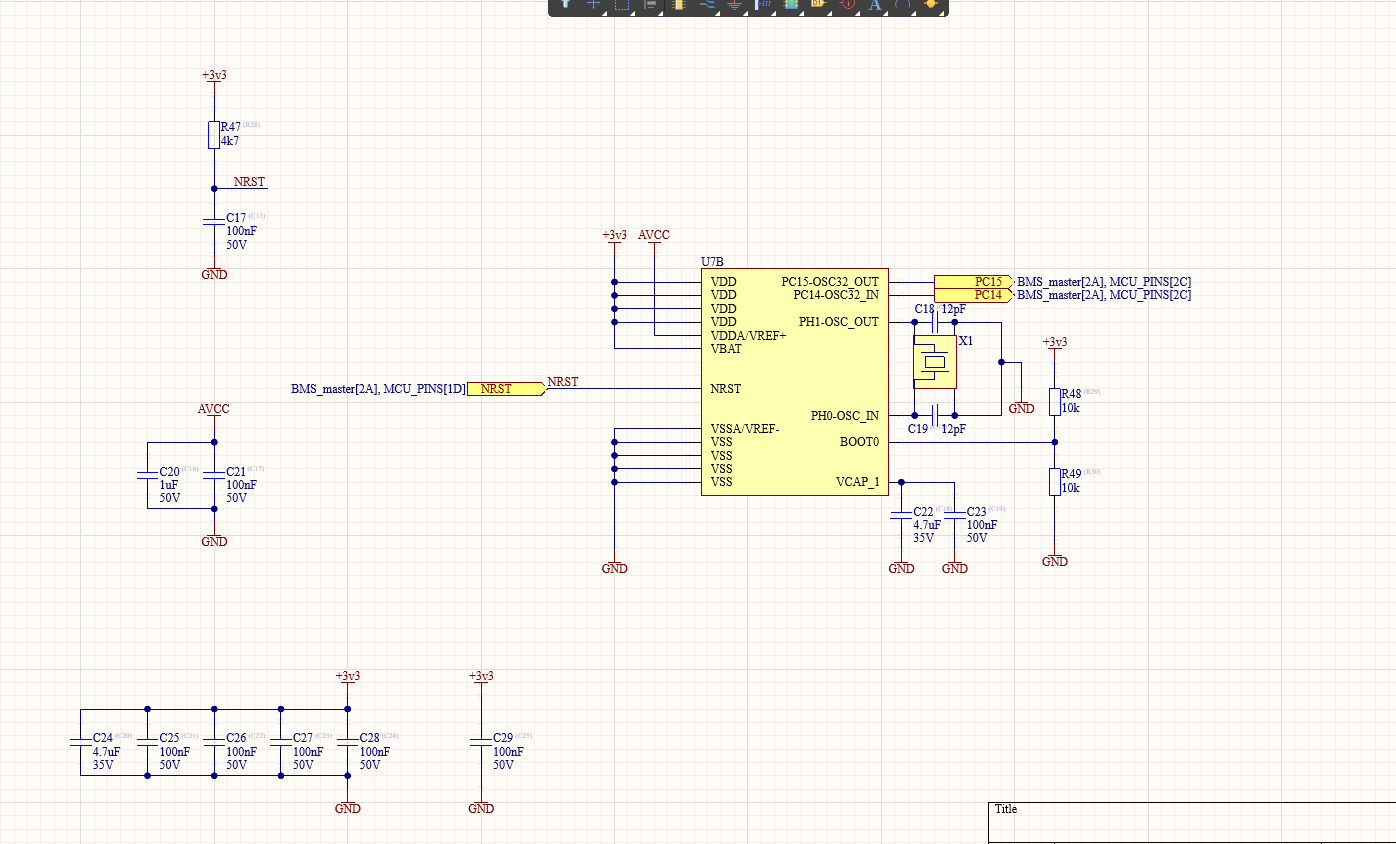Select the place text string tool
This screenshot has width=1396, height=844.
(x=876, y=7)
